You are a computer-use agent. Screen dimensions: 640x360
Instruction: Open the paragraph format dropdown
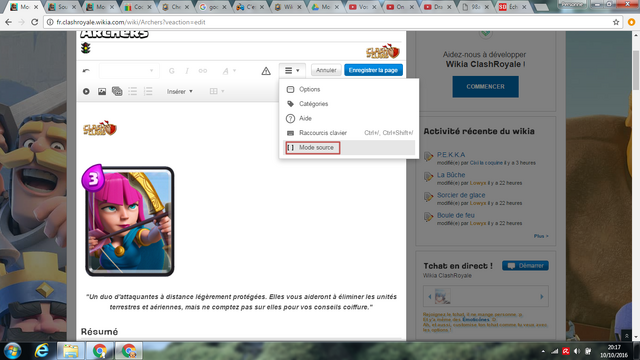pos(129,71)
